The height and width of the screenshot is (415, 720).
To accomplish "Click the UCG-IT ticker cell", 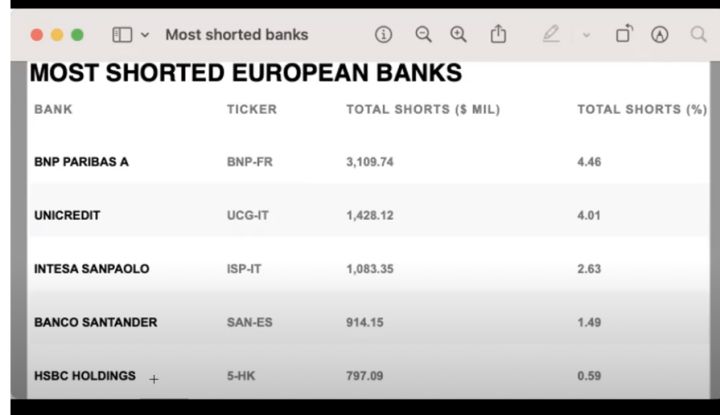I will (250, 215).
